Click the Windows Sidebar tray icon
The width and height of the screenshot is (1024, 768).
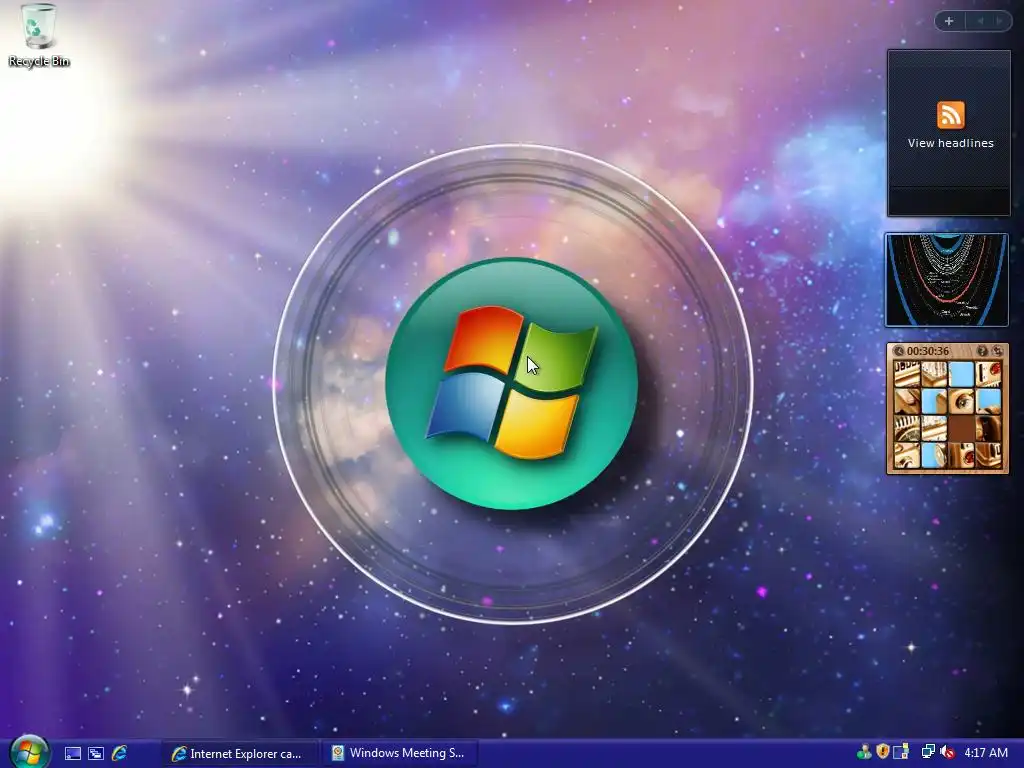(x=901, y=752)
